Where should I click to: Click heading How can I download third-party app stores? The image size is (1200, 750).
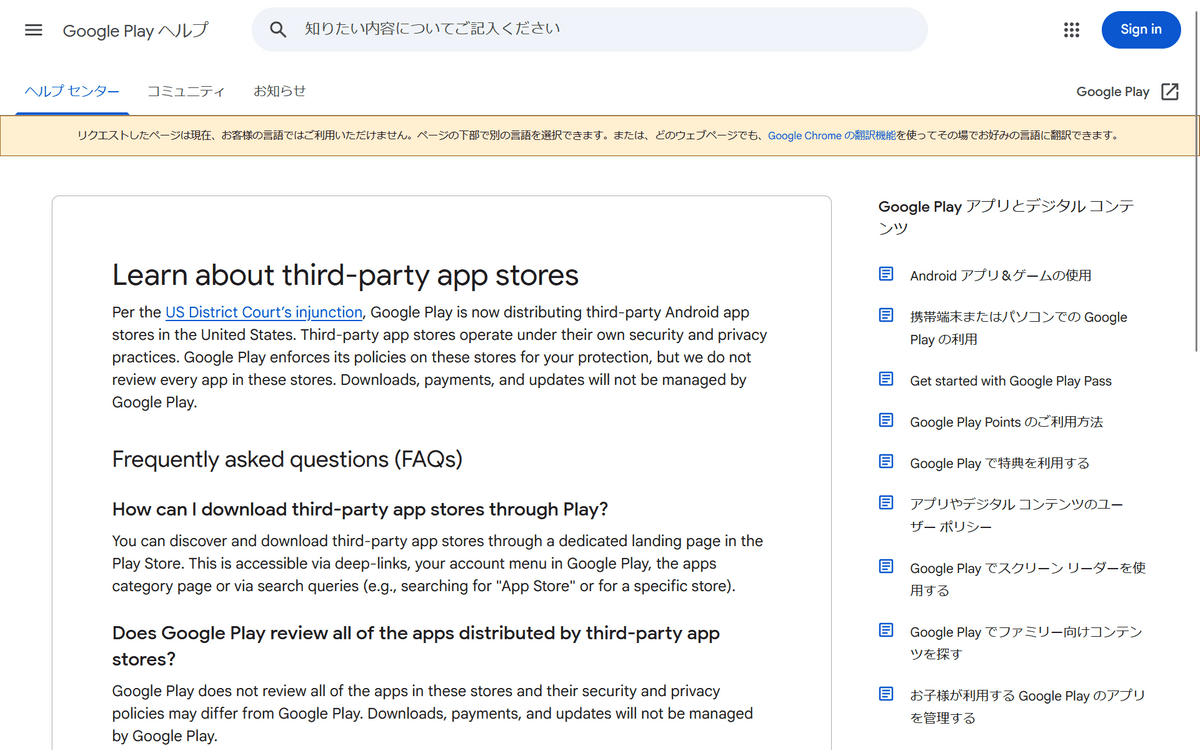pyautogui.click(x=360, y=509)
